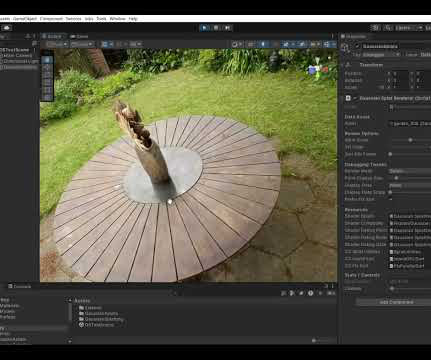Select the Scale tool in scene overlay
The image size is (431, 360).
coord(47,82)
